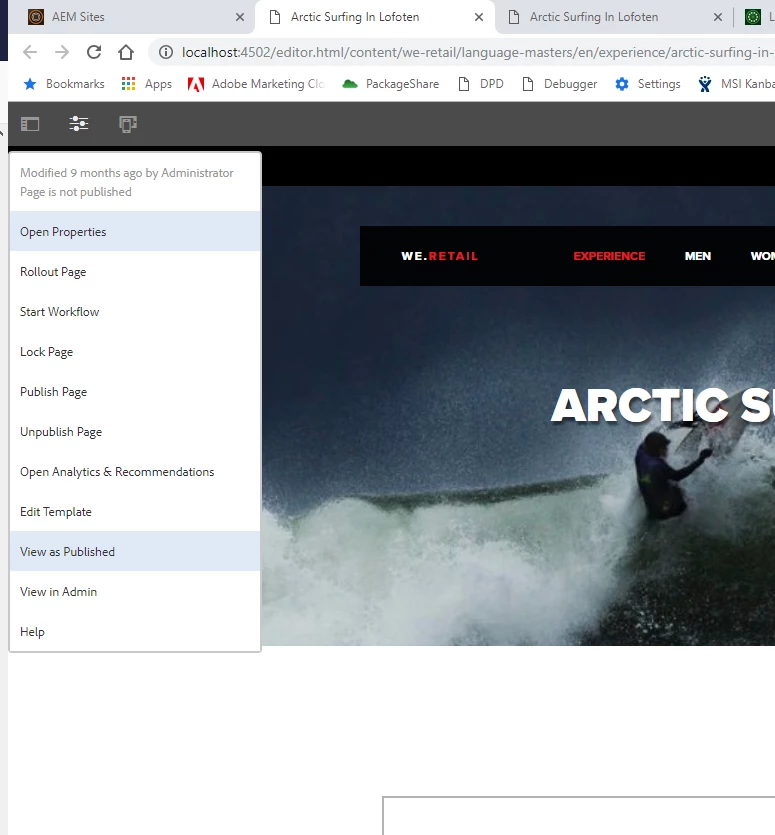Click the browser address bar URL
This screenshot has width=775, height=835.
click(477, 52)
